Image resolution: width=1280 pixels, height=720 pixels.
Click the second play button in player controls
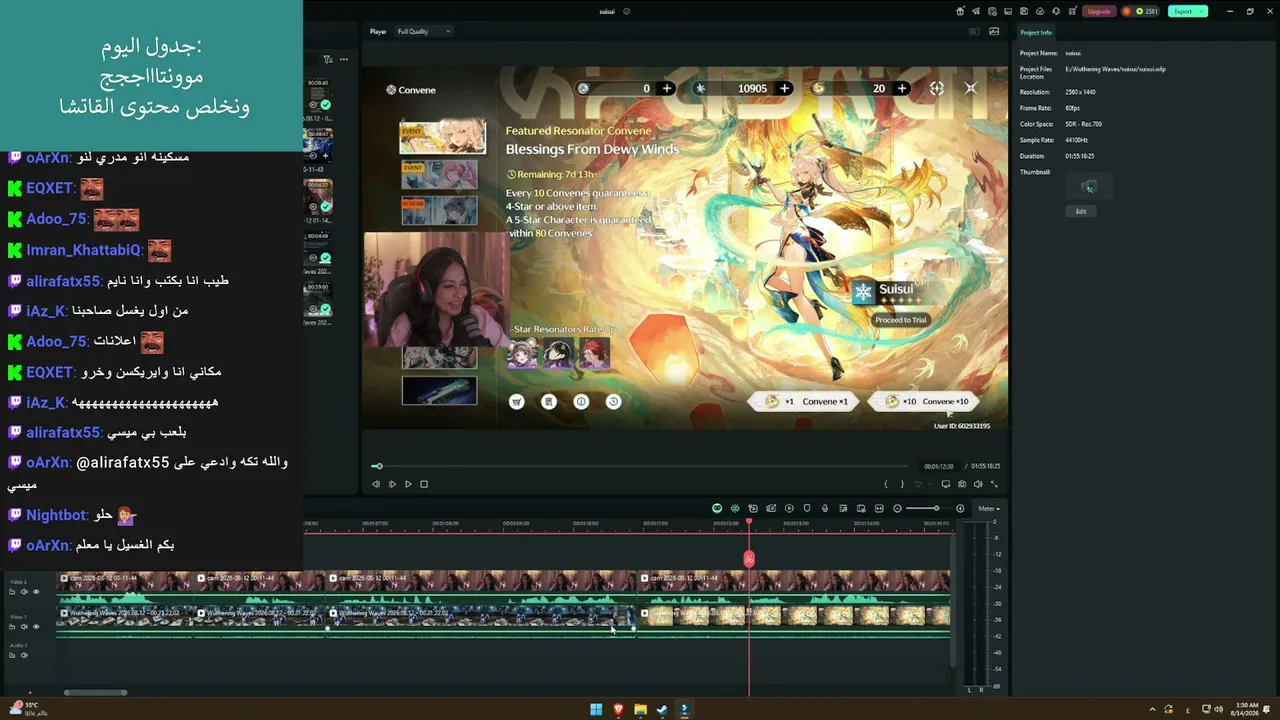[x=408, y=484]
